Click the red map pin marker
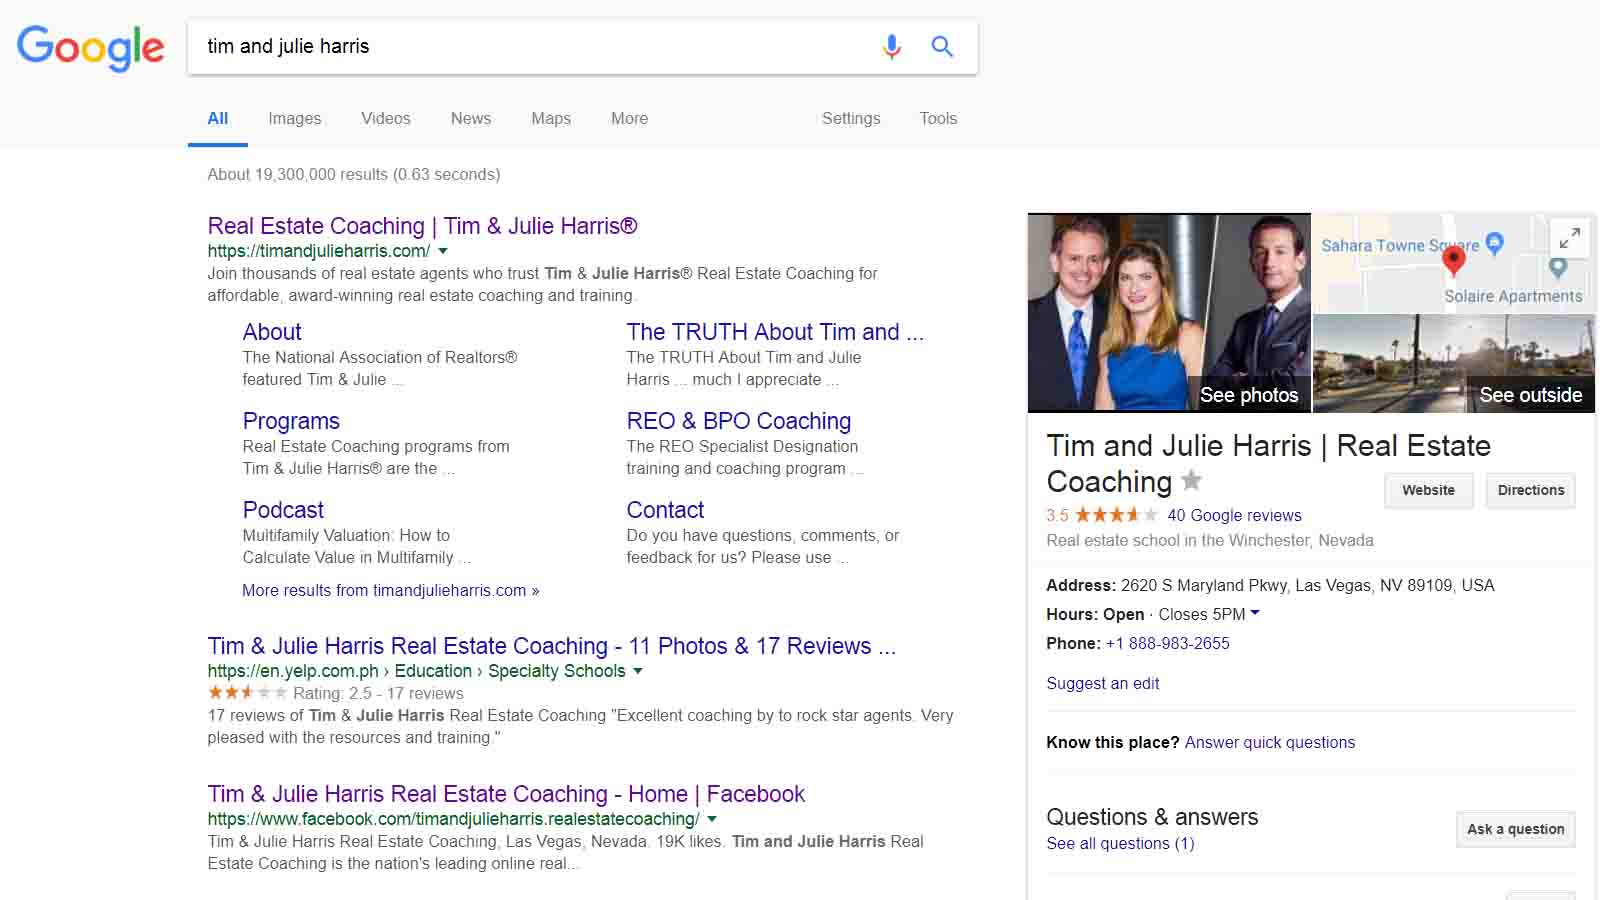 click(1453, 260)
